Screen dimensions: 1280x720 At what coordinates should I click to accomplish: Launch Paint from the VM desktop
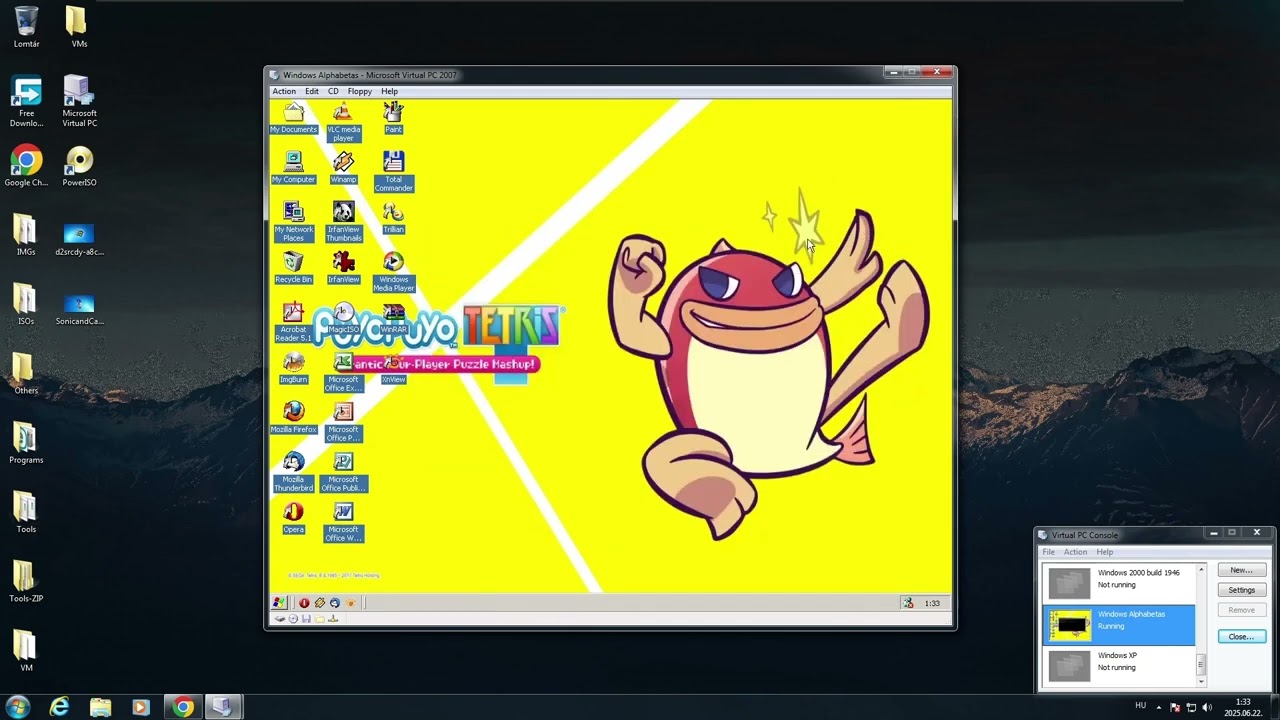(393, 118)
